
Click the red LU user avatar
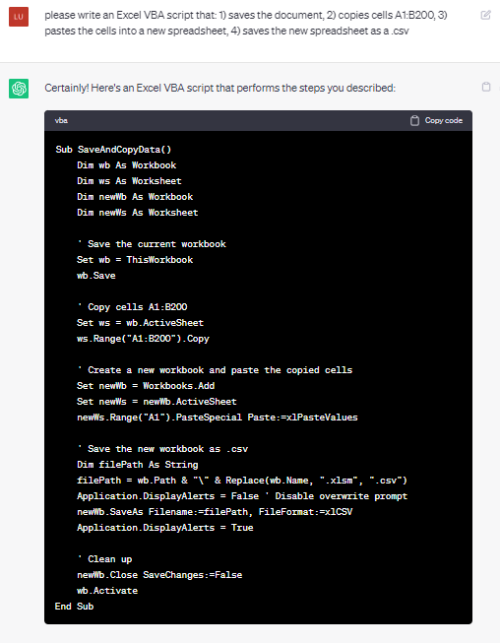tap(19, 17)
